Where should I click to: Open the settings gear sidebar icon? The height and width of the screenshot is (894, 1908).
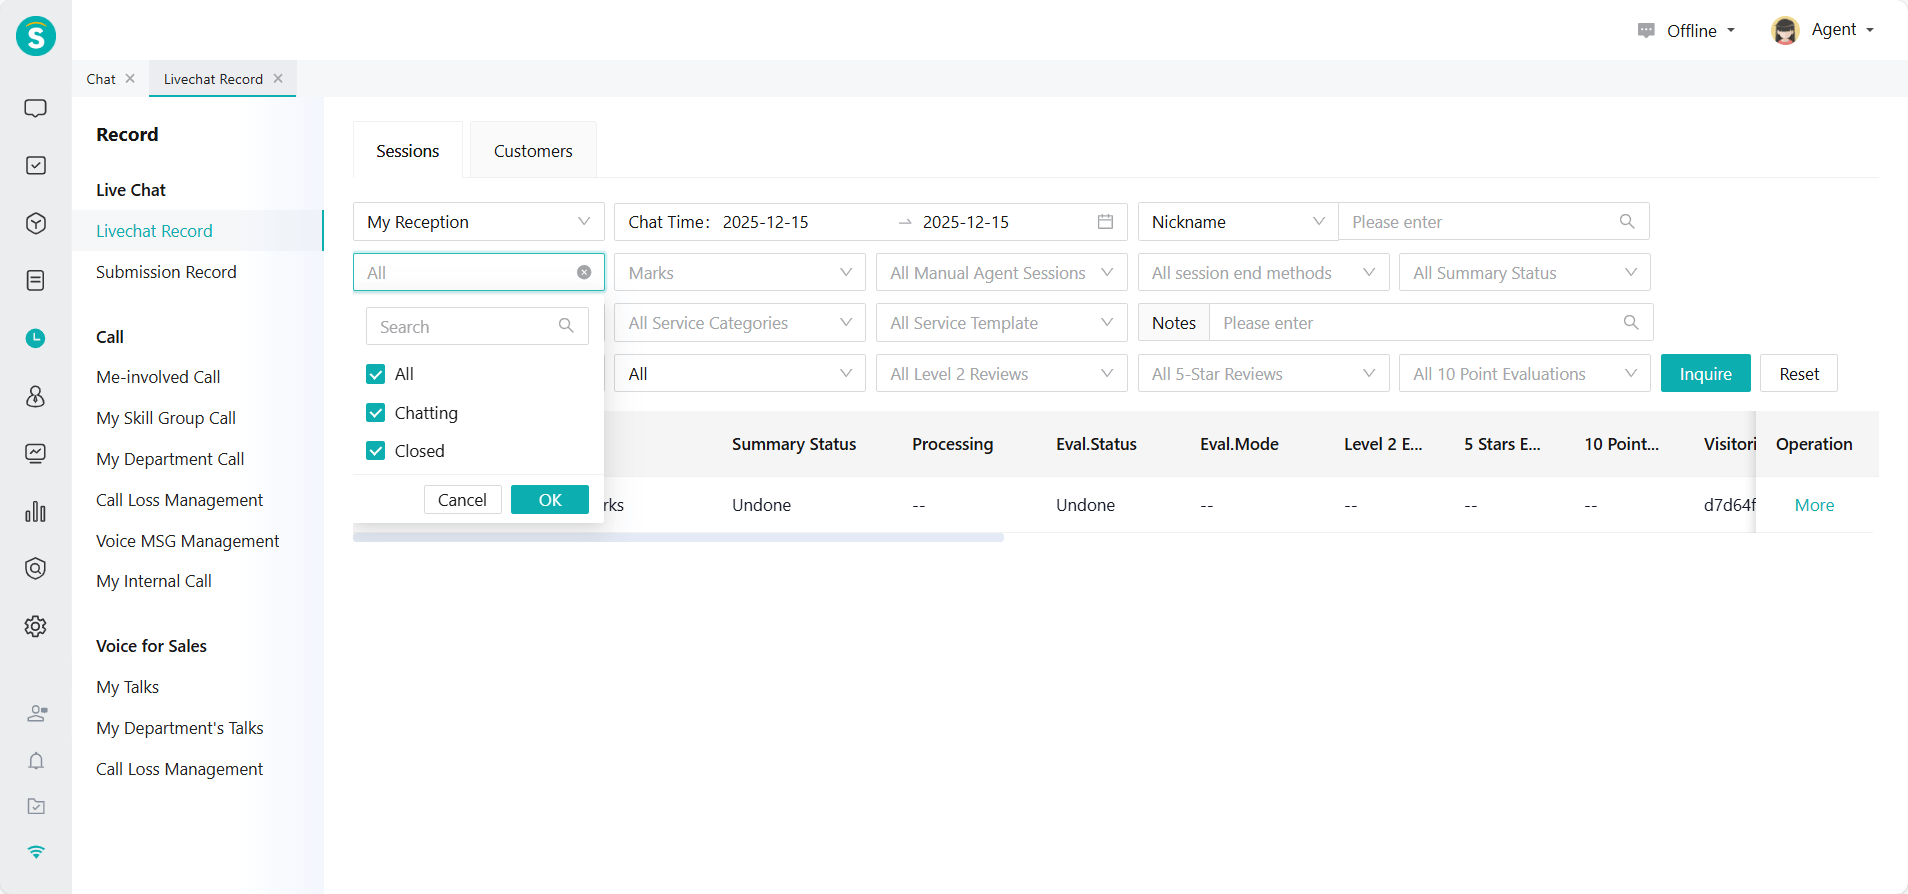pyautogui.click(x=35, y=626)
